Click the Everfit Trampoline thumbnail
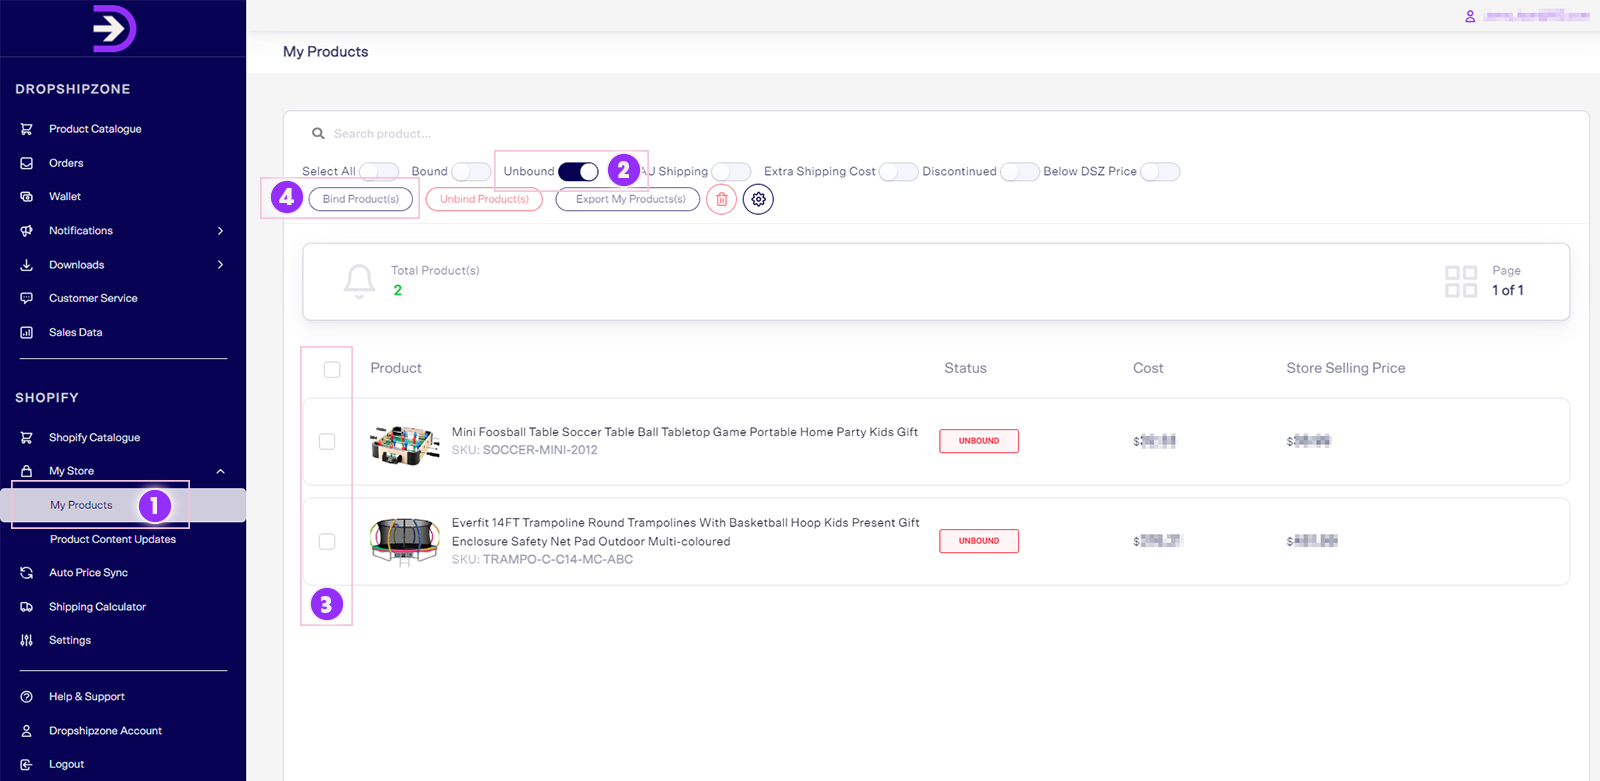 (405, 542)
